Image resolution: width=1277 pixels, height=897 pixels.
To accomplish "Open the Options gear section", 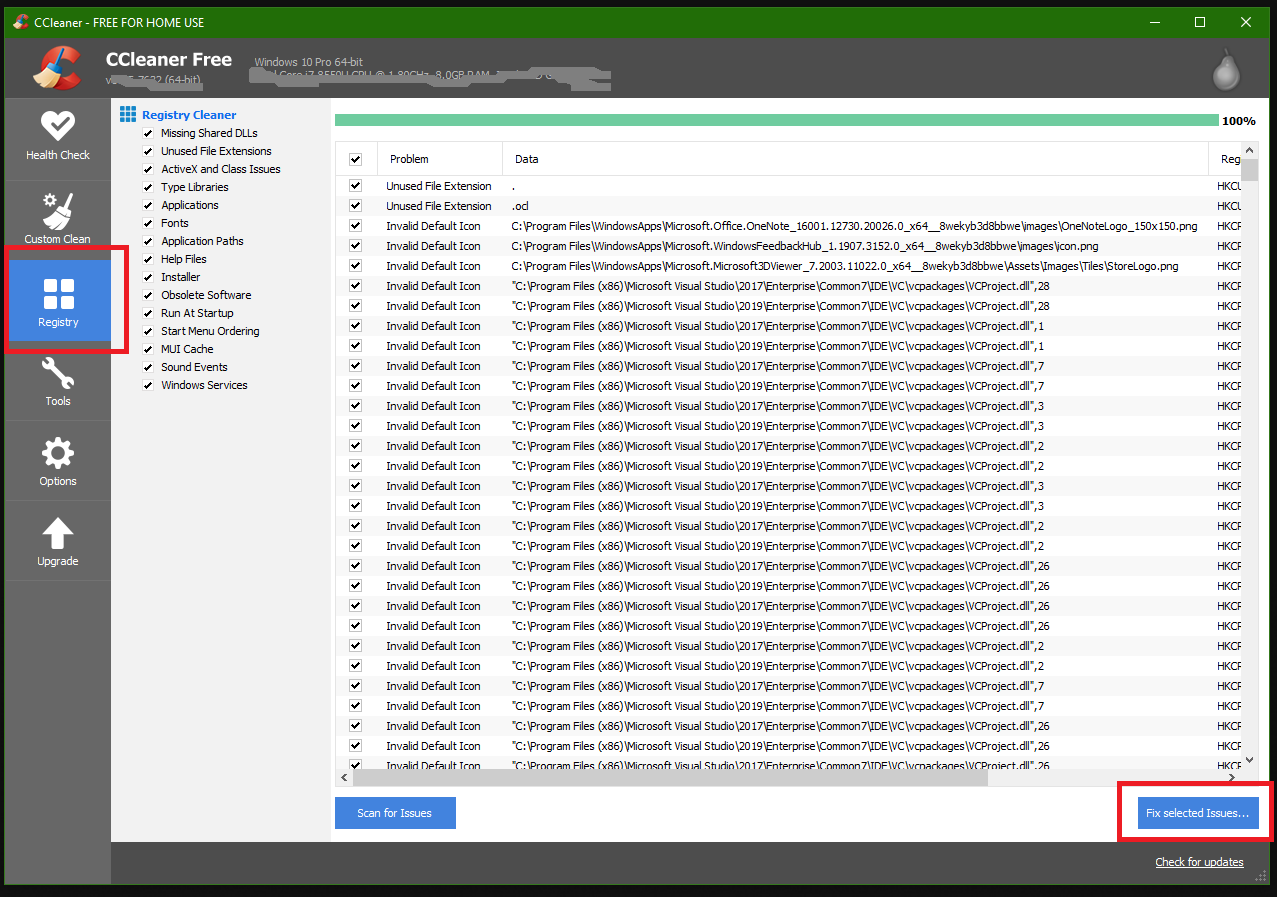I will pos(57,461).
